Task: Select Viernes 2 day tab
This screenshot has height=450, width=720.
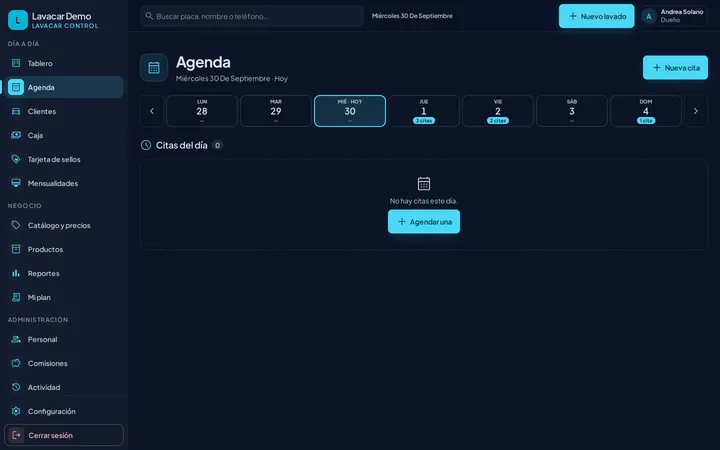Action: tap(498, 111)
